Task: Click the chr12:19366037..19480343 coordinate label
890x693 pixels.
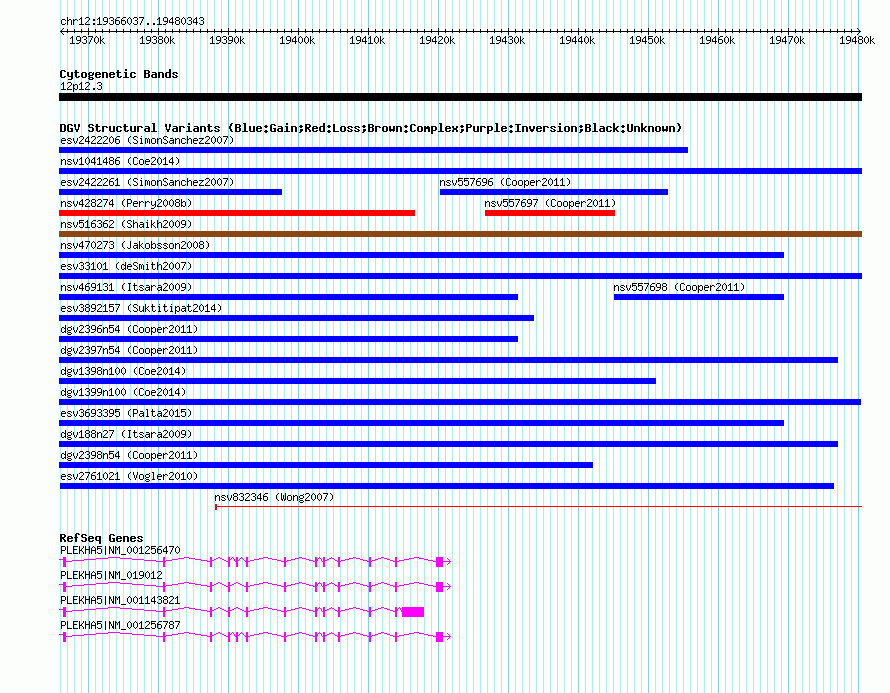Action: click(x=132, y=22)
